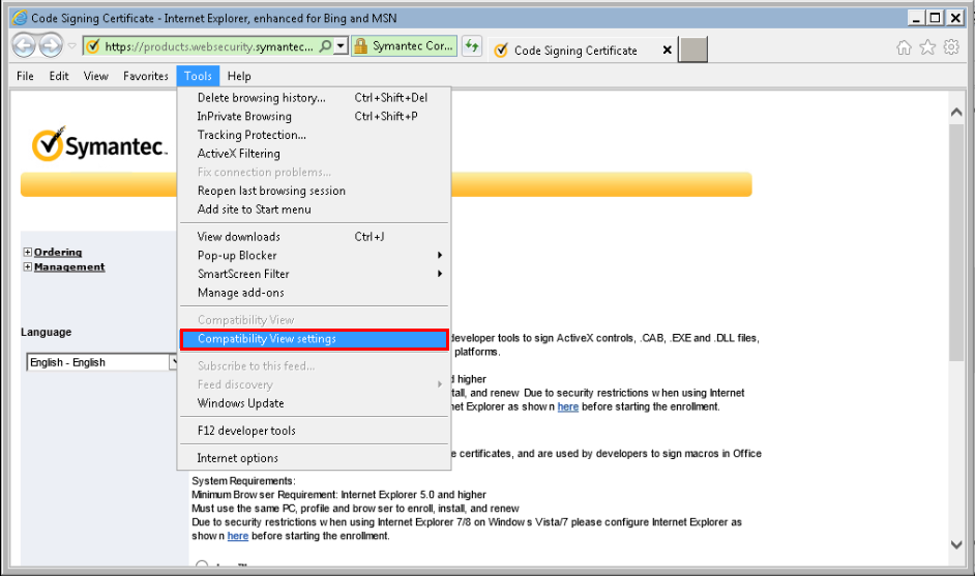The height and width of the screenshot is (576, 975).
Task: Open the Favorites menu
Action: point(146,76)
